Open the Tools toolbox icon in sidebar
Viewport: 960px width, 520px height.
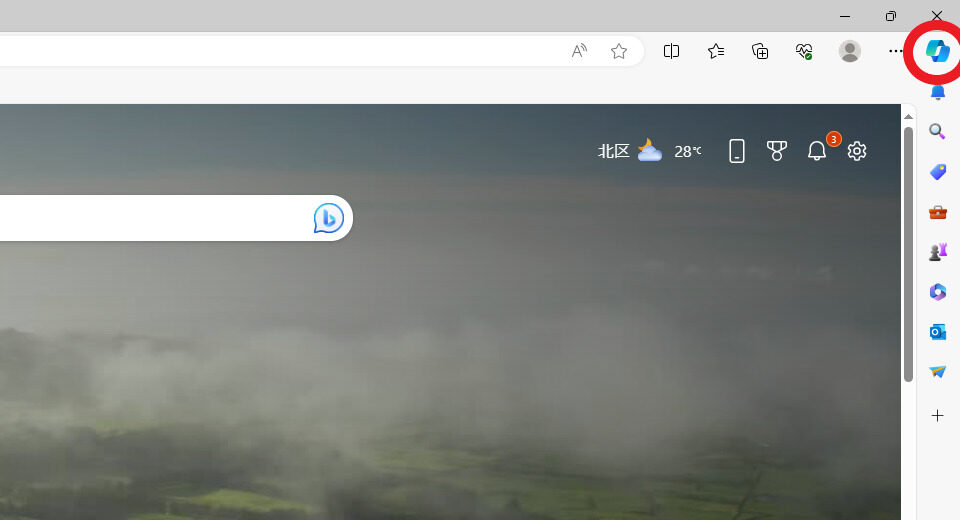click(x=937, y=212)
